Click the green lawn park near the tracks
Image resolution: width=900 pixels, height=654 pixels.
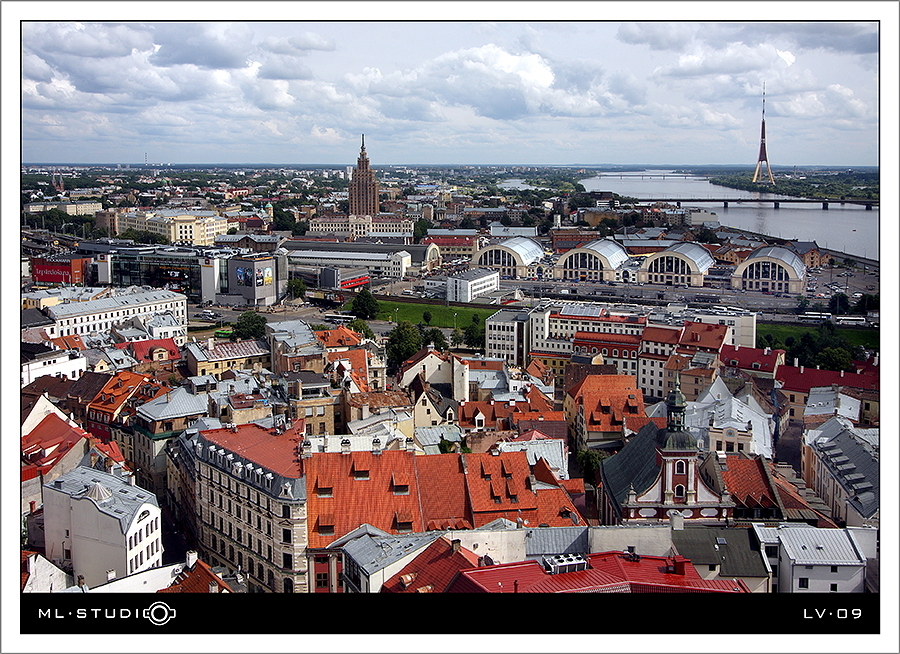437,314
